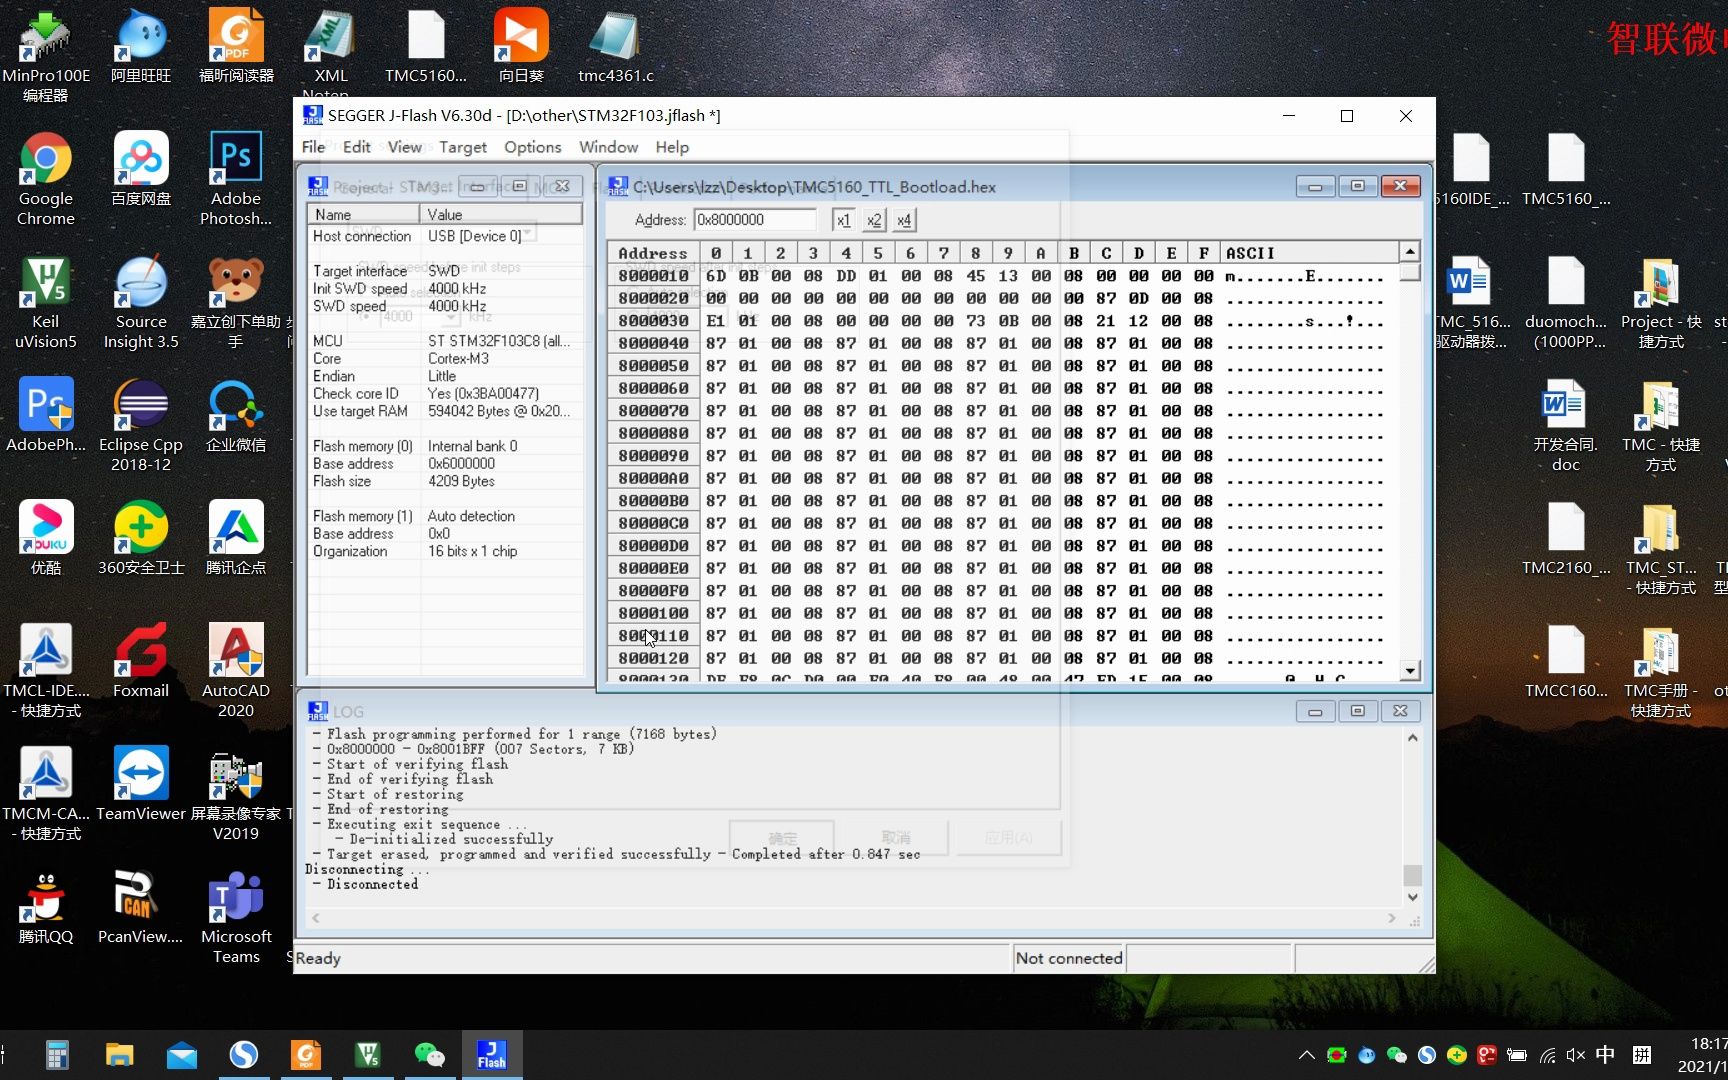Open the Tencent QQ desktop icon
The height and width of the screenshot is (1080, 1728).
(x=46, y=907)
